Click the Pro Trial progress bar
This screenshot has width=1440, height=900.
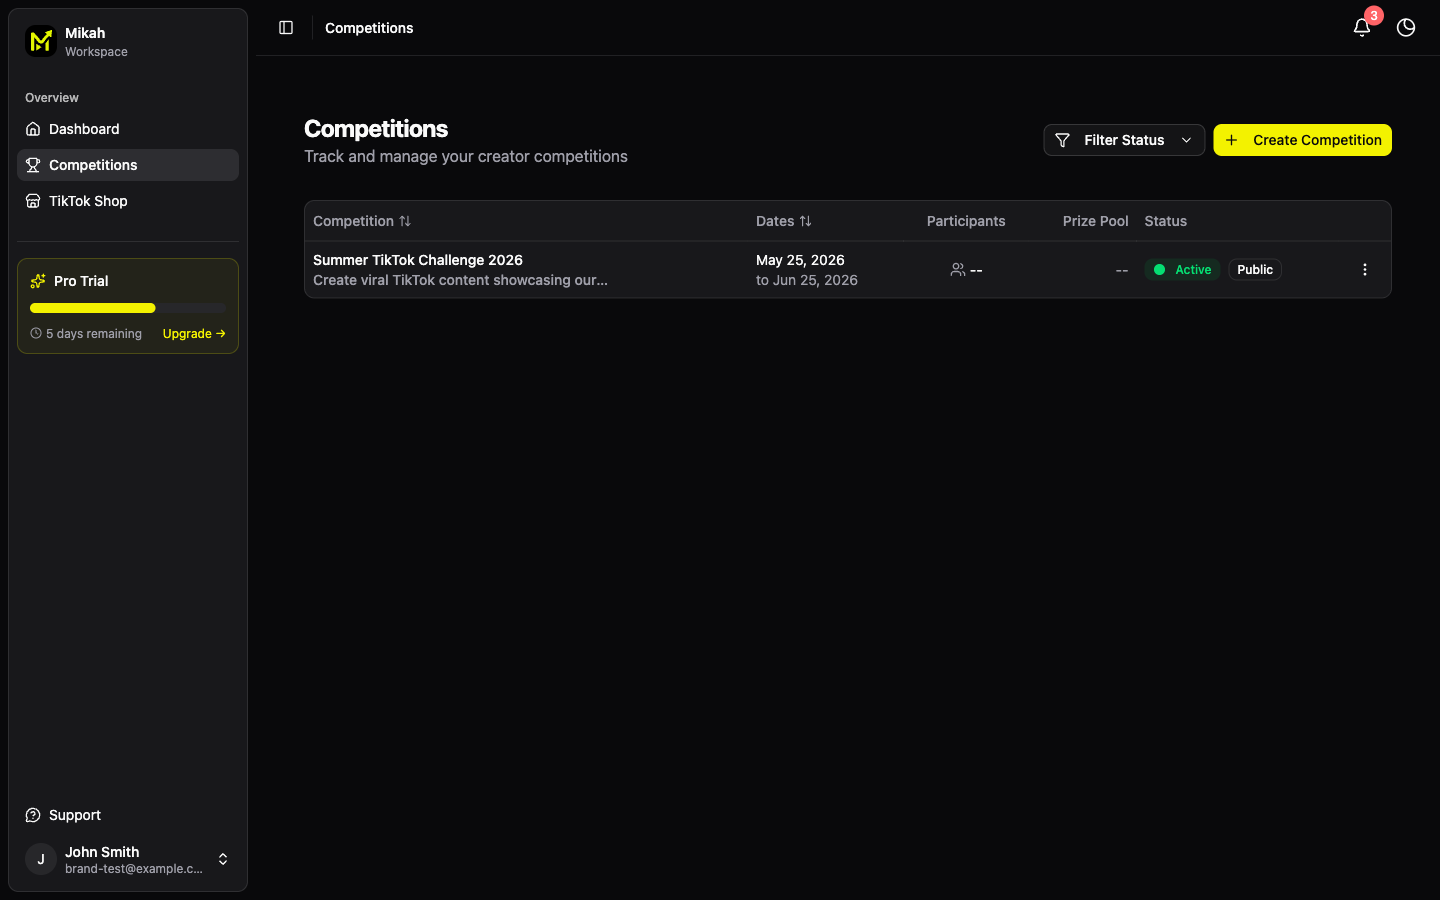(128, 308)
